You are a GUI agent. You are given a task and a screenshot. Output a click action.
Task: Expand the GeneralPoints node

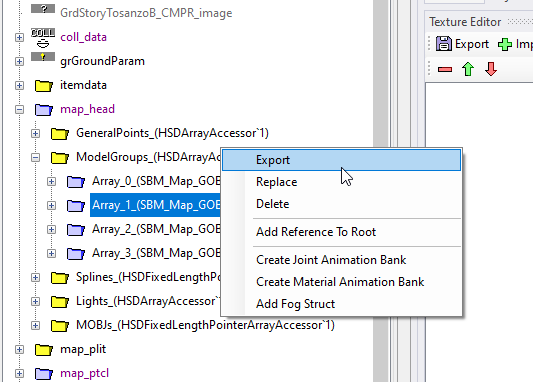(x=35, y=134)
